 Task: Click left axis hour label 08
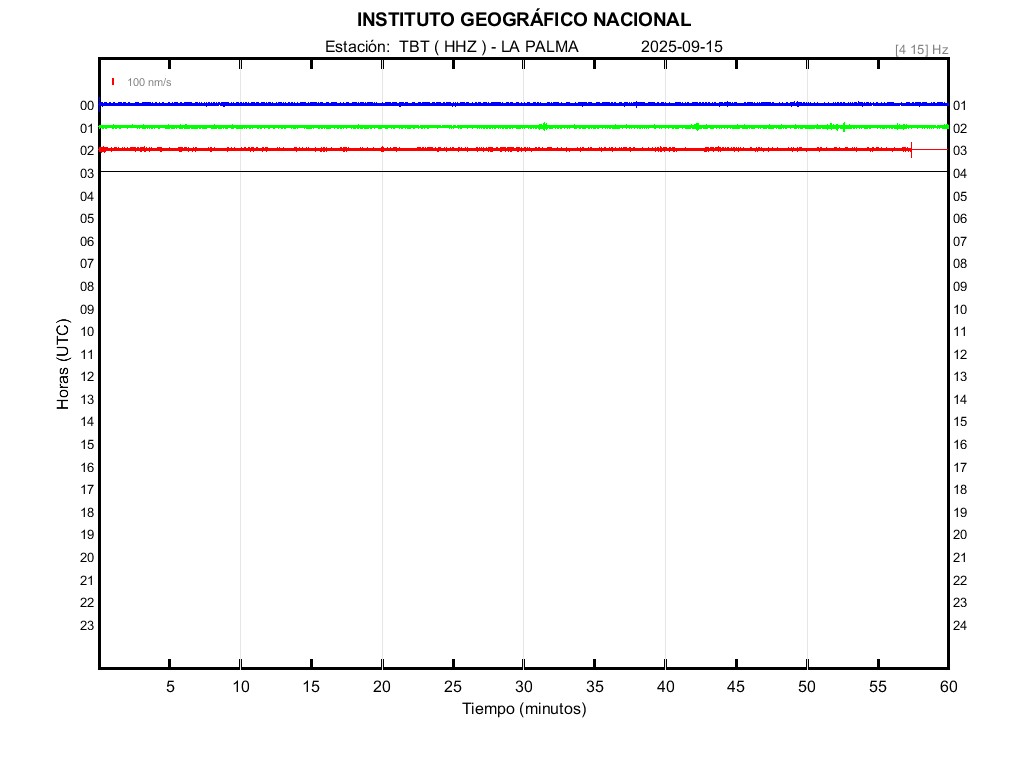pos(87,287)
